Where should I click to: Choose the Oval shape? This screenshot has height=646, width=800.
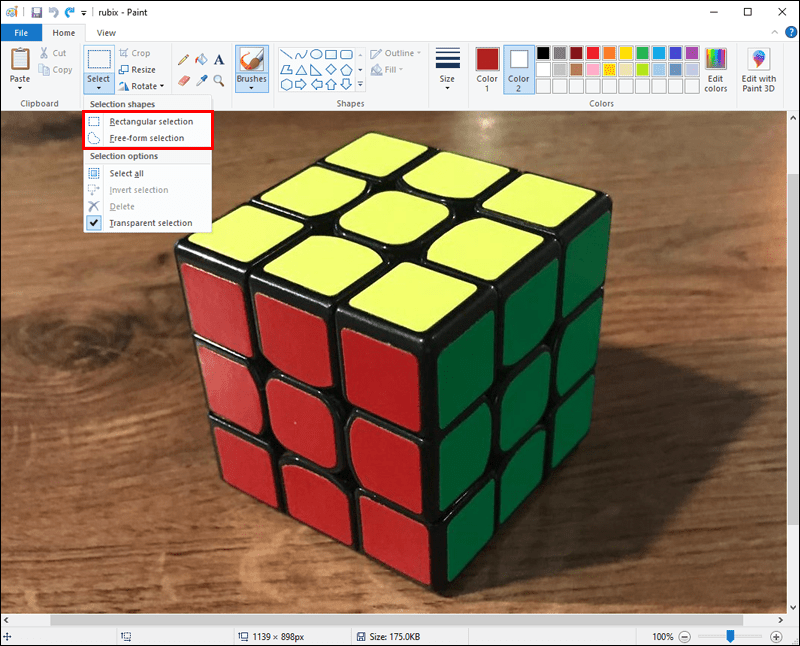[x=316, y=55]
